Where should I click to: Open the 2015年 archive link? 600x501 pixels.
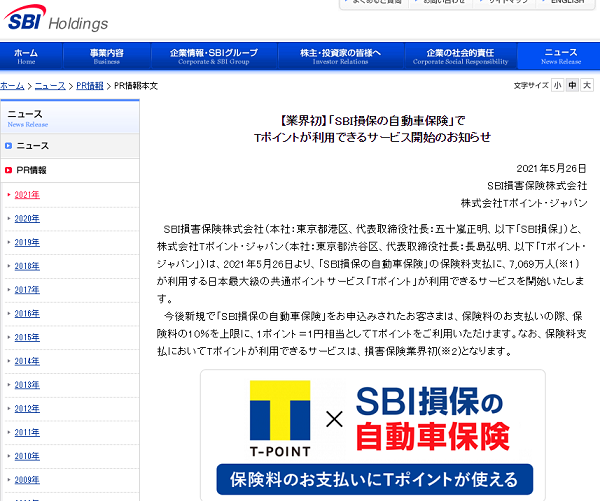point(27,337)
